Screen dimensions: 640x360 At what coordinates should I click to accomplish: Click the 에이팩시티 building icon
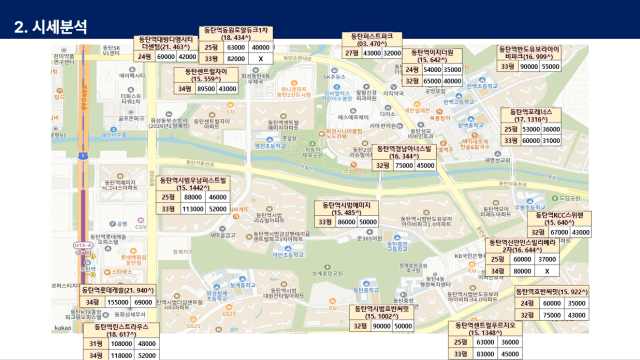pyautogui.click(x=132, y=70)
